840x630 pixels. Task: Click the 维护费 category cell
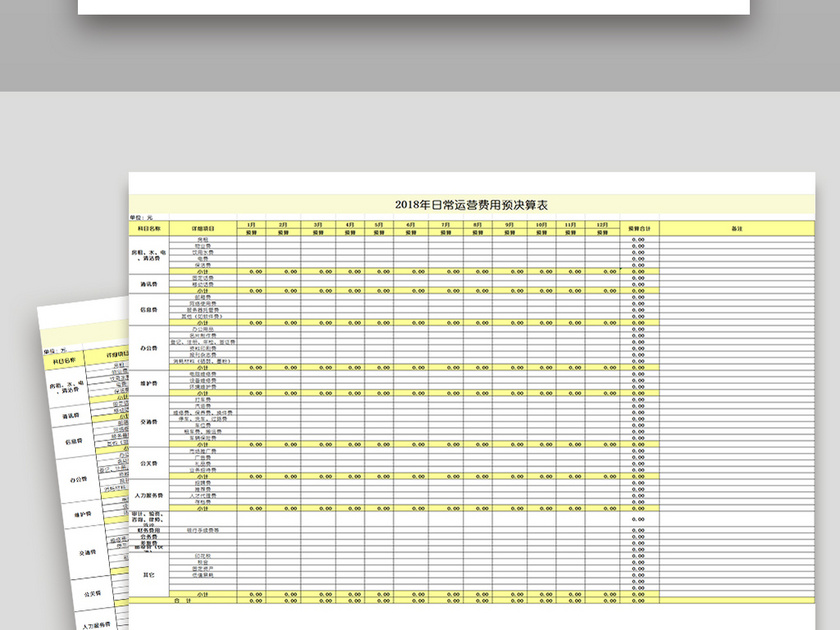pyautogui.click(x=150, y=383)
